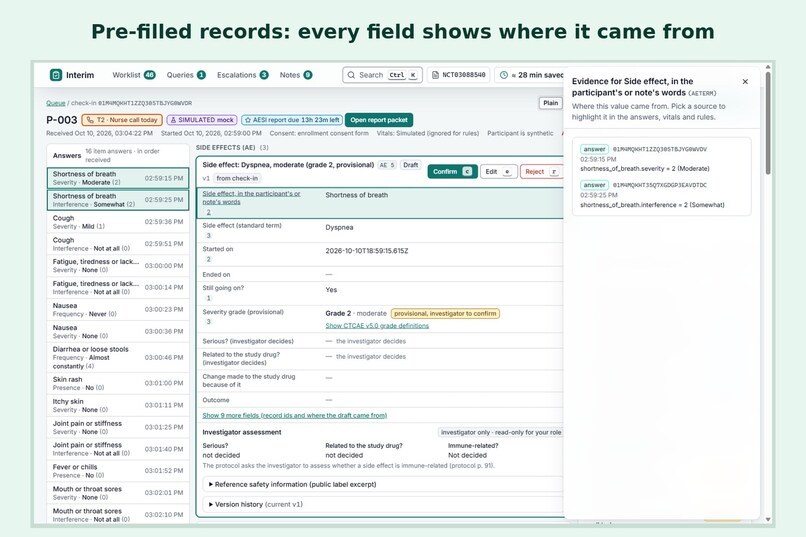Click the phone icon in T2 badge

coord(90,120)
